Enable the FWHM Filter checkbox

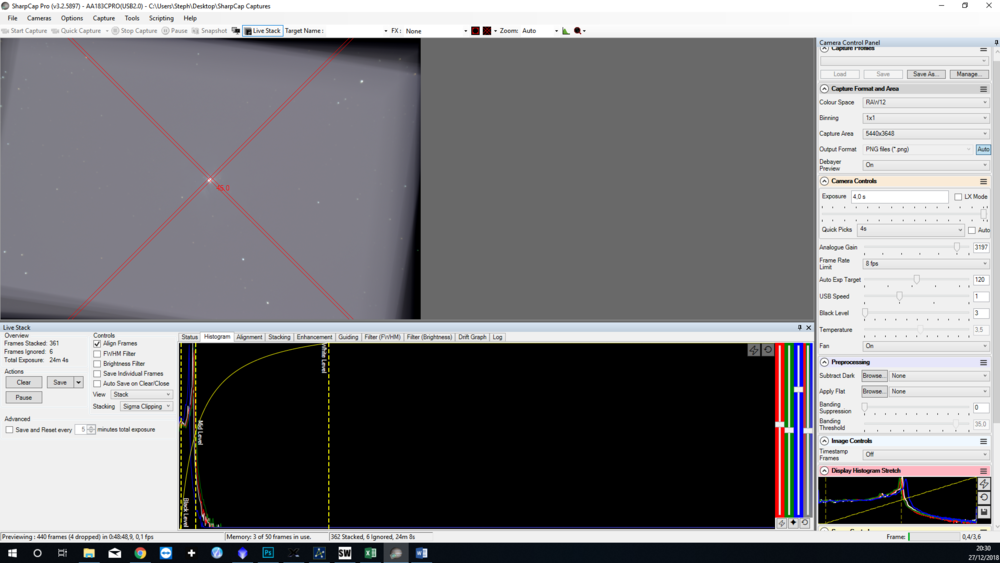click(x=97, y=354)
